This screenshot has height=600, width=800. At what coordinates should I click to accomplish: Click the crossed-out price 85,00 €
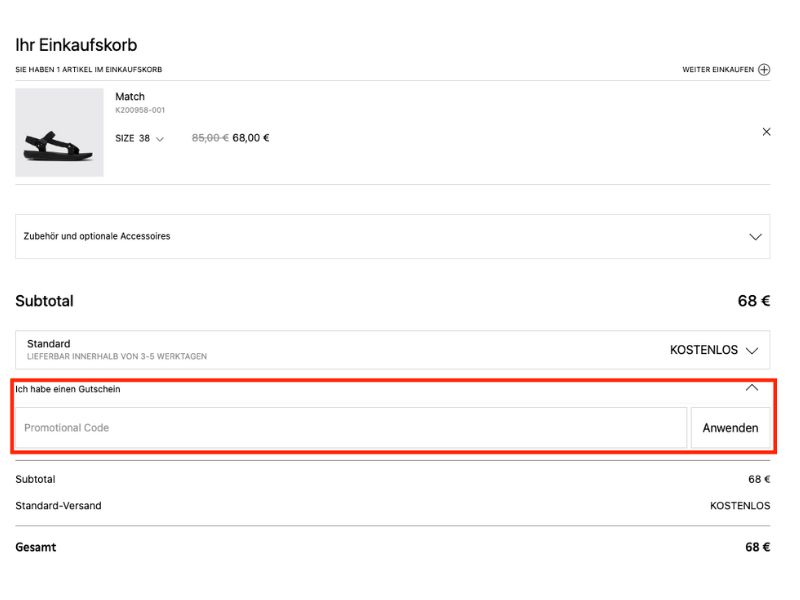coord(209,139)
